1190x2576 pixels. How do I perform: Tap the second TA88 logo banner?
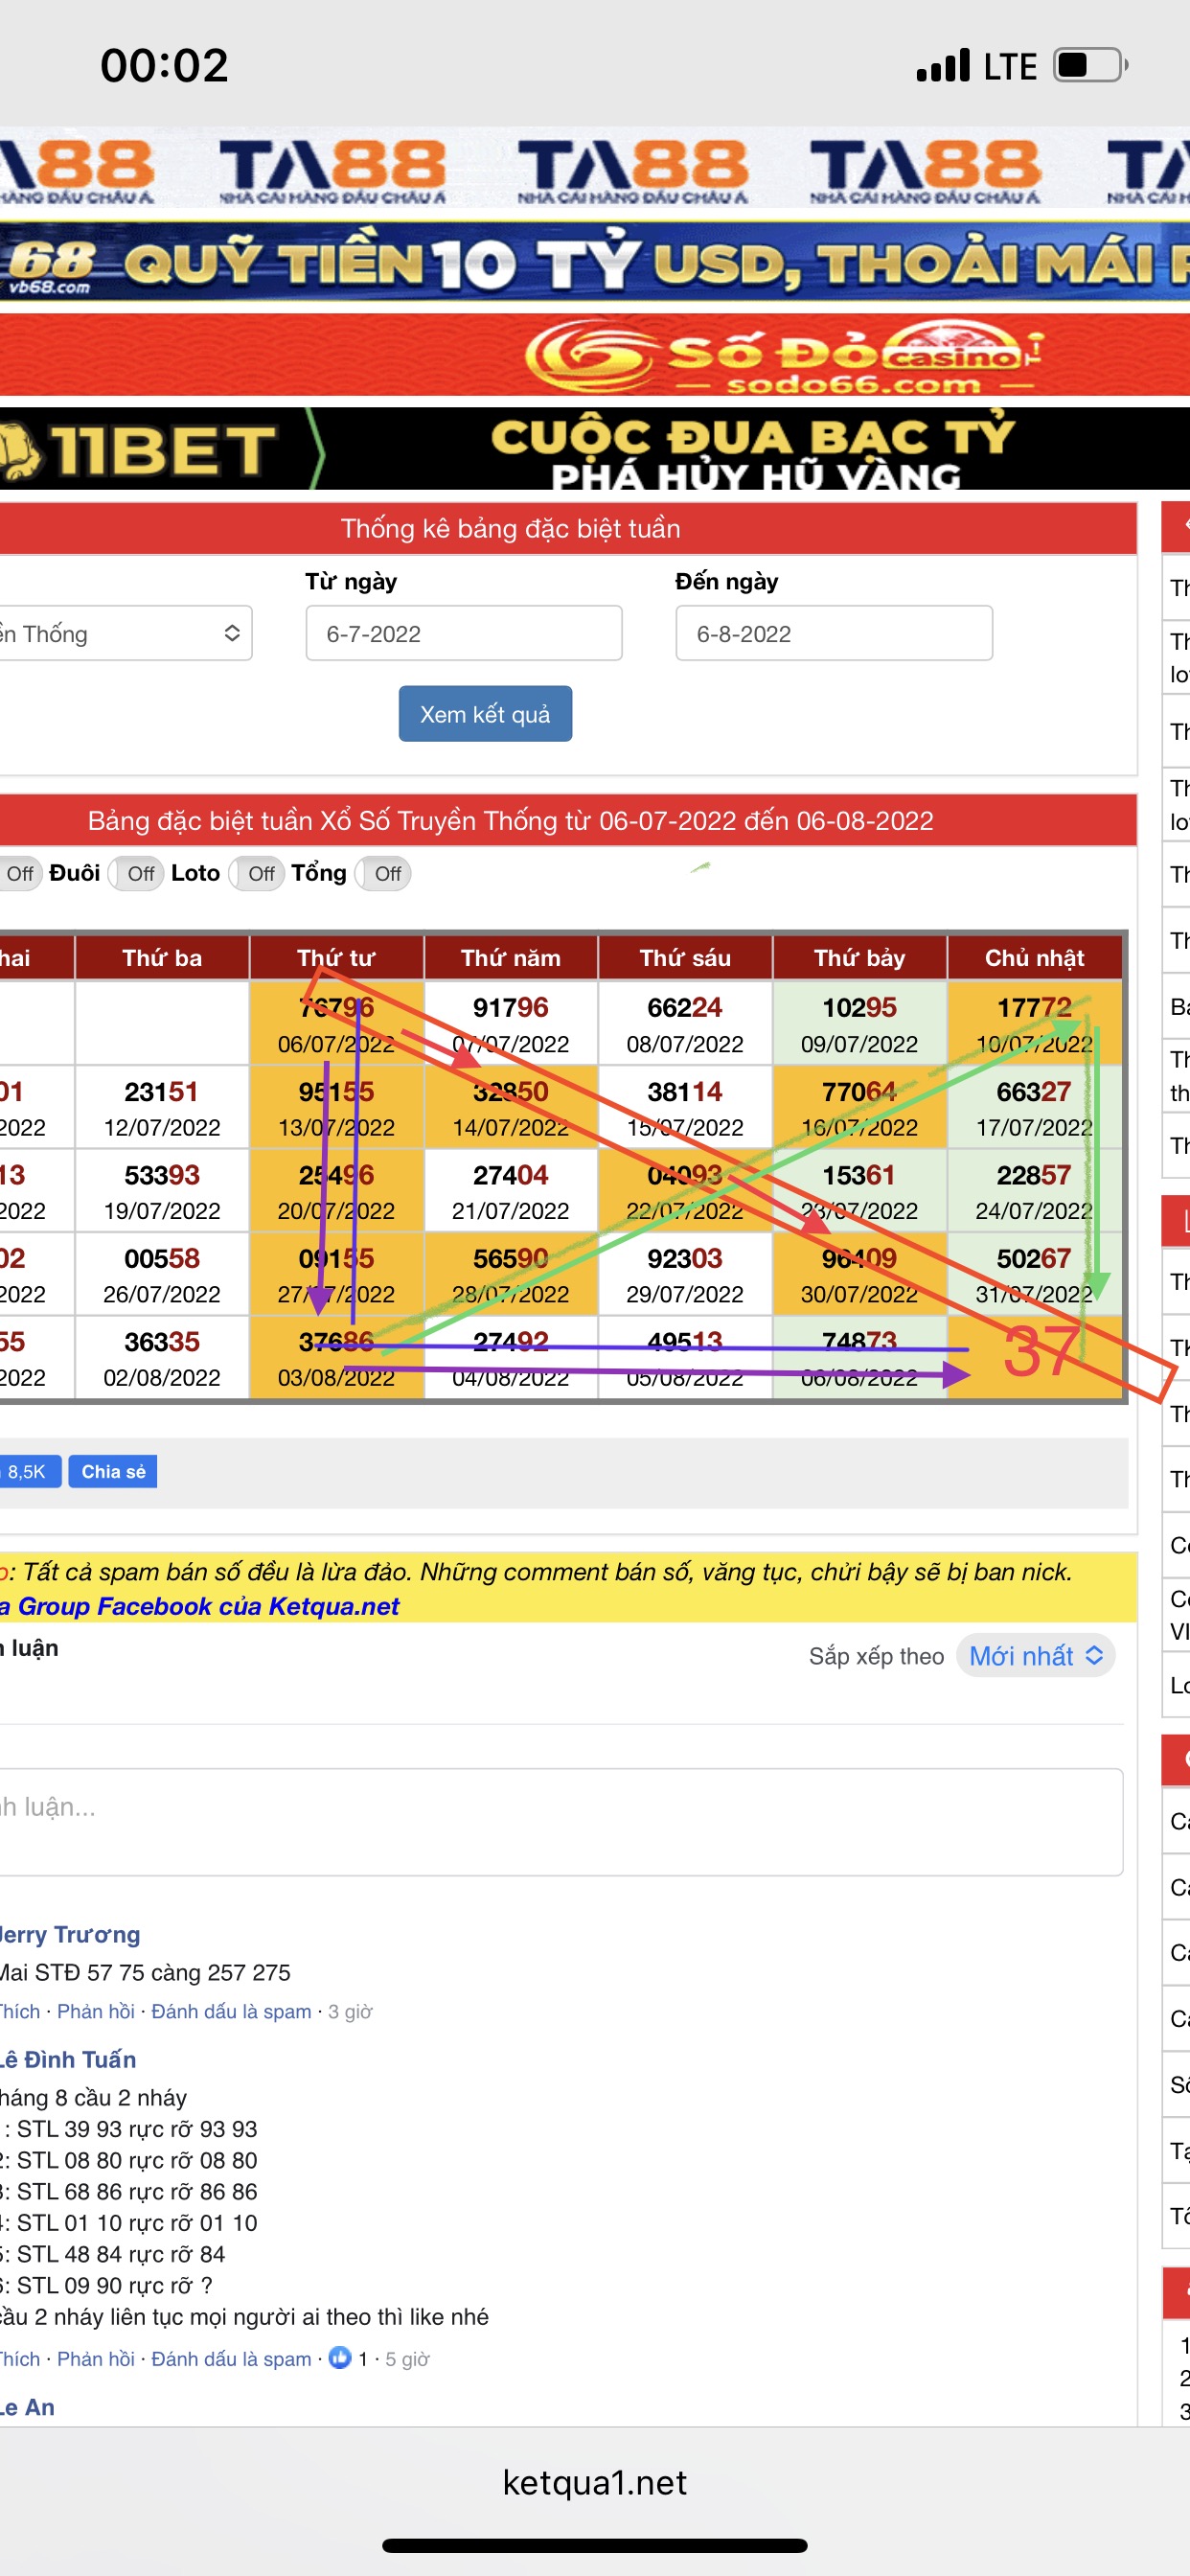click(333, 169)
